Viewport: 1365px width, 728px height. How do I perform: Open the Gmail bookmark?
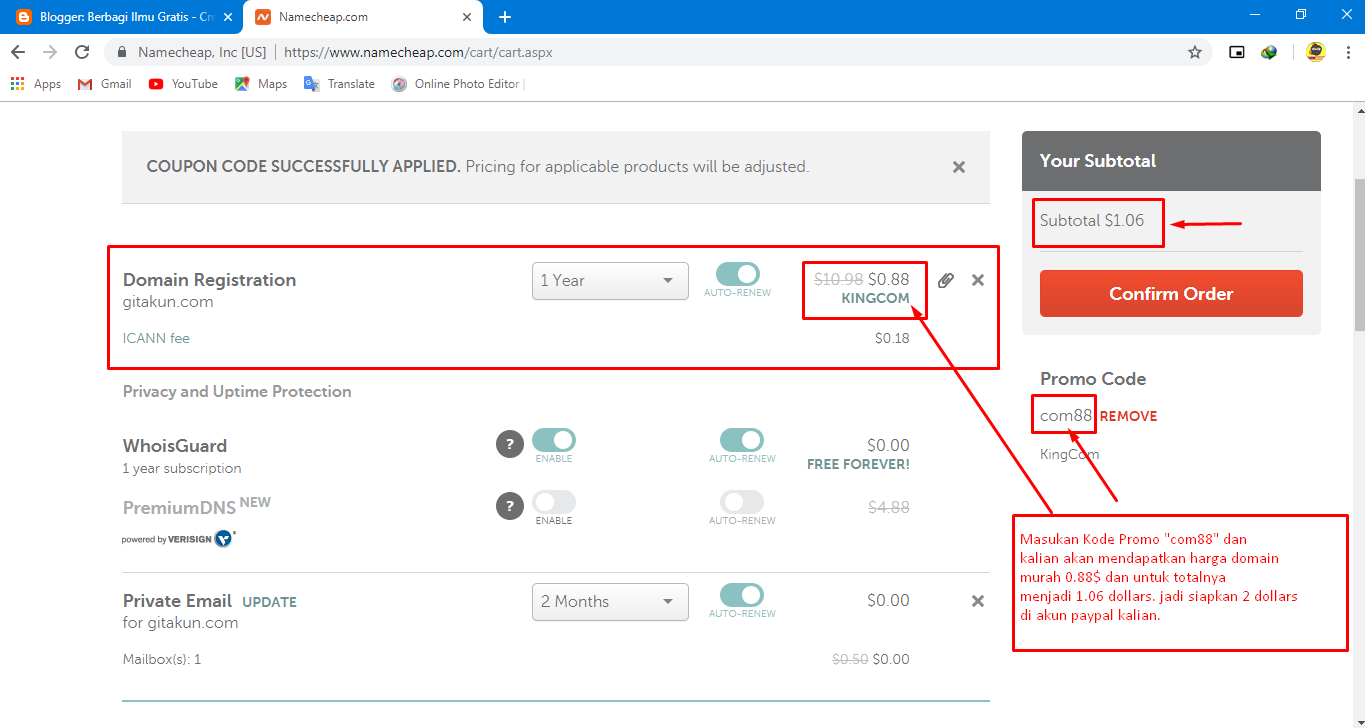[105, 84]
